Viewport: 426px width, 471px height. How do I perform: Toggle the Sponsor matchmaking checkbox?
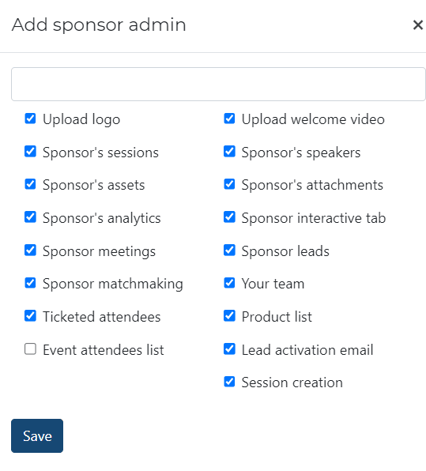[30, 283]
